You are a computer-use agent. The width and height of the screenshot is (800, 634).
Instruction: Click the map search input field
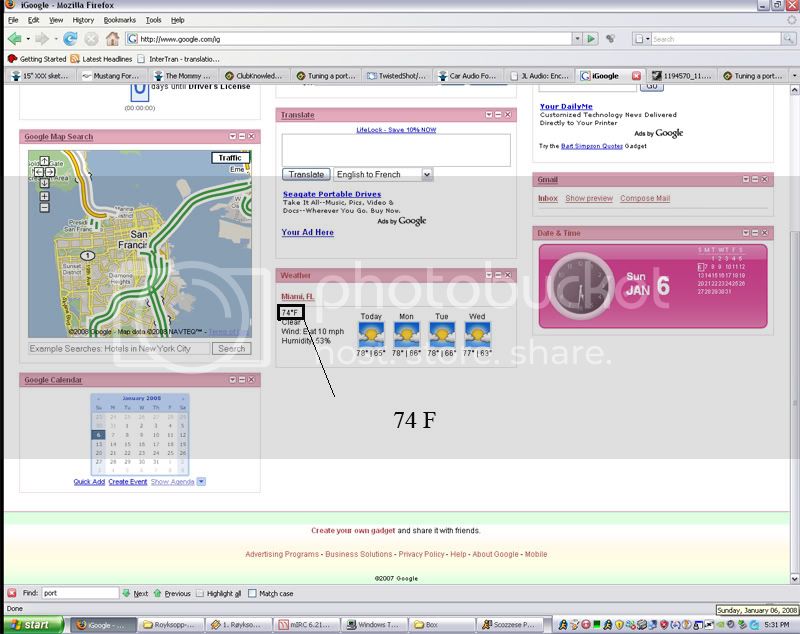click(x=119, y=348)
